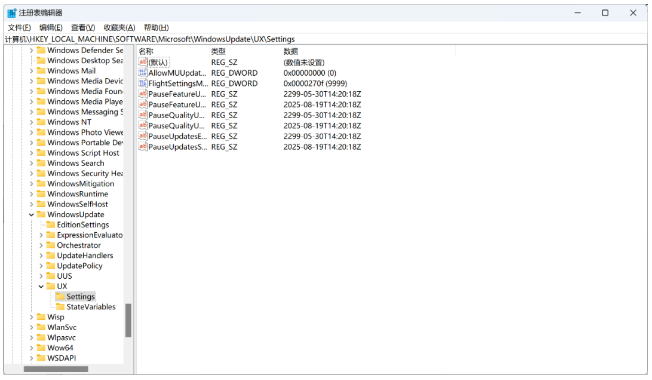Viewport: 652px width, 380px height.
Task: Click the Wisp folder icon
Action: [41, 317]
